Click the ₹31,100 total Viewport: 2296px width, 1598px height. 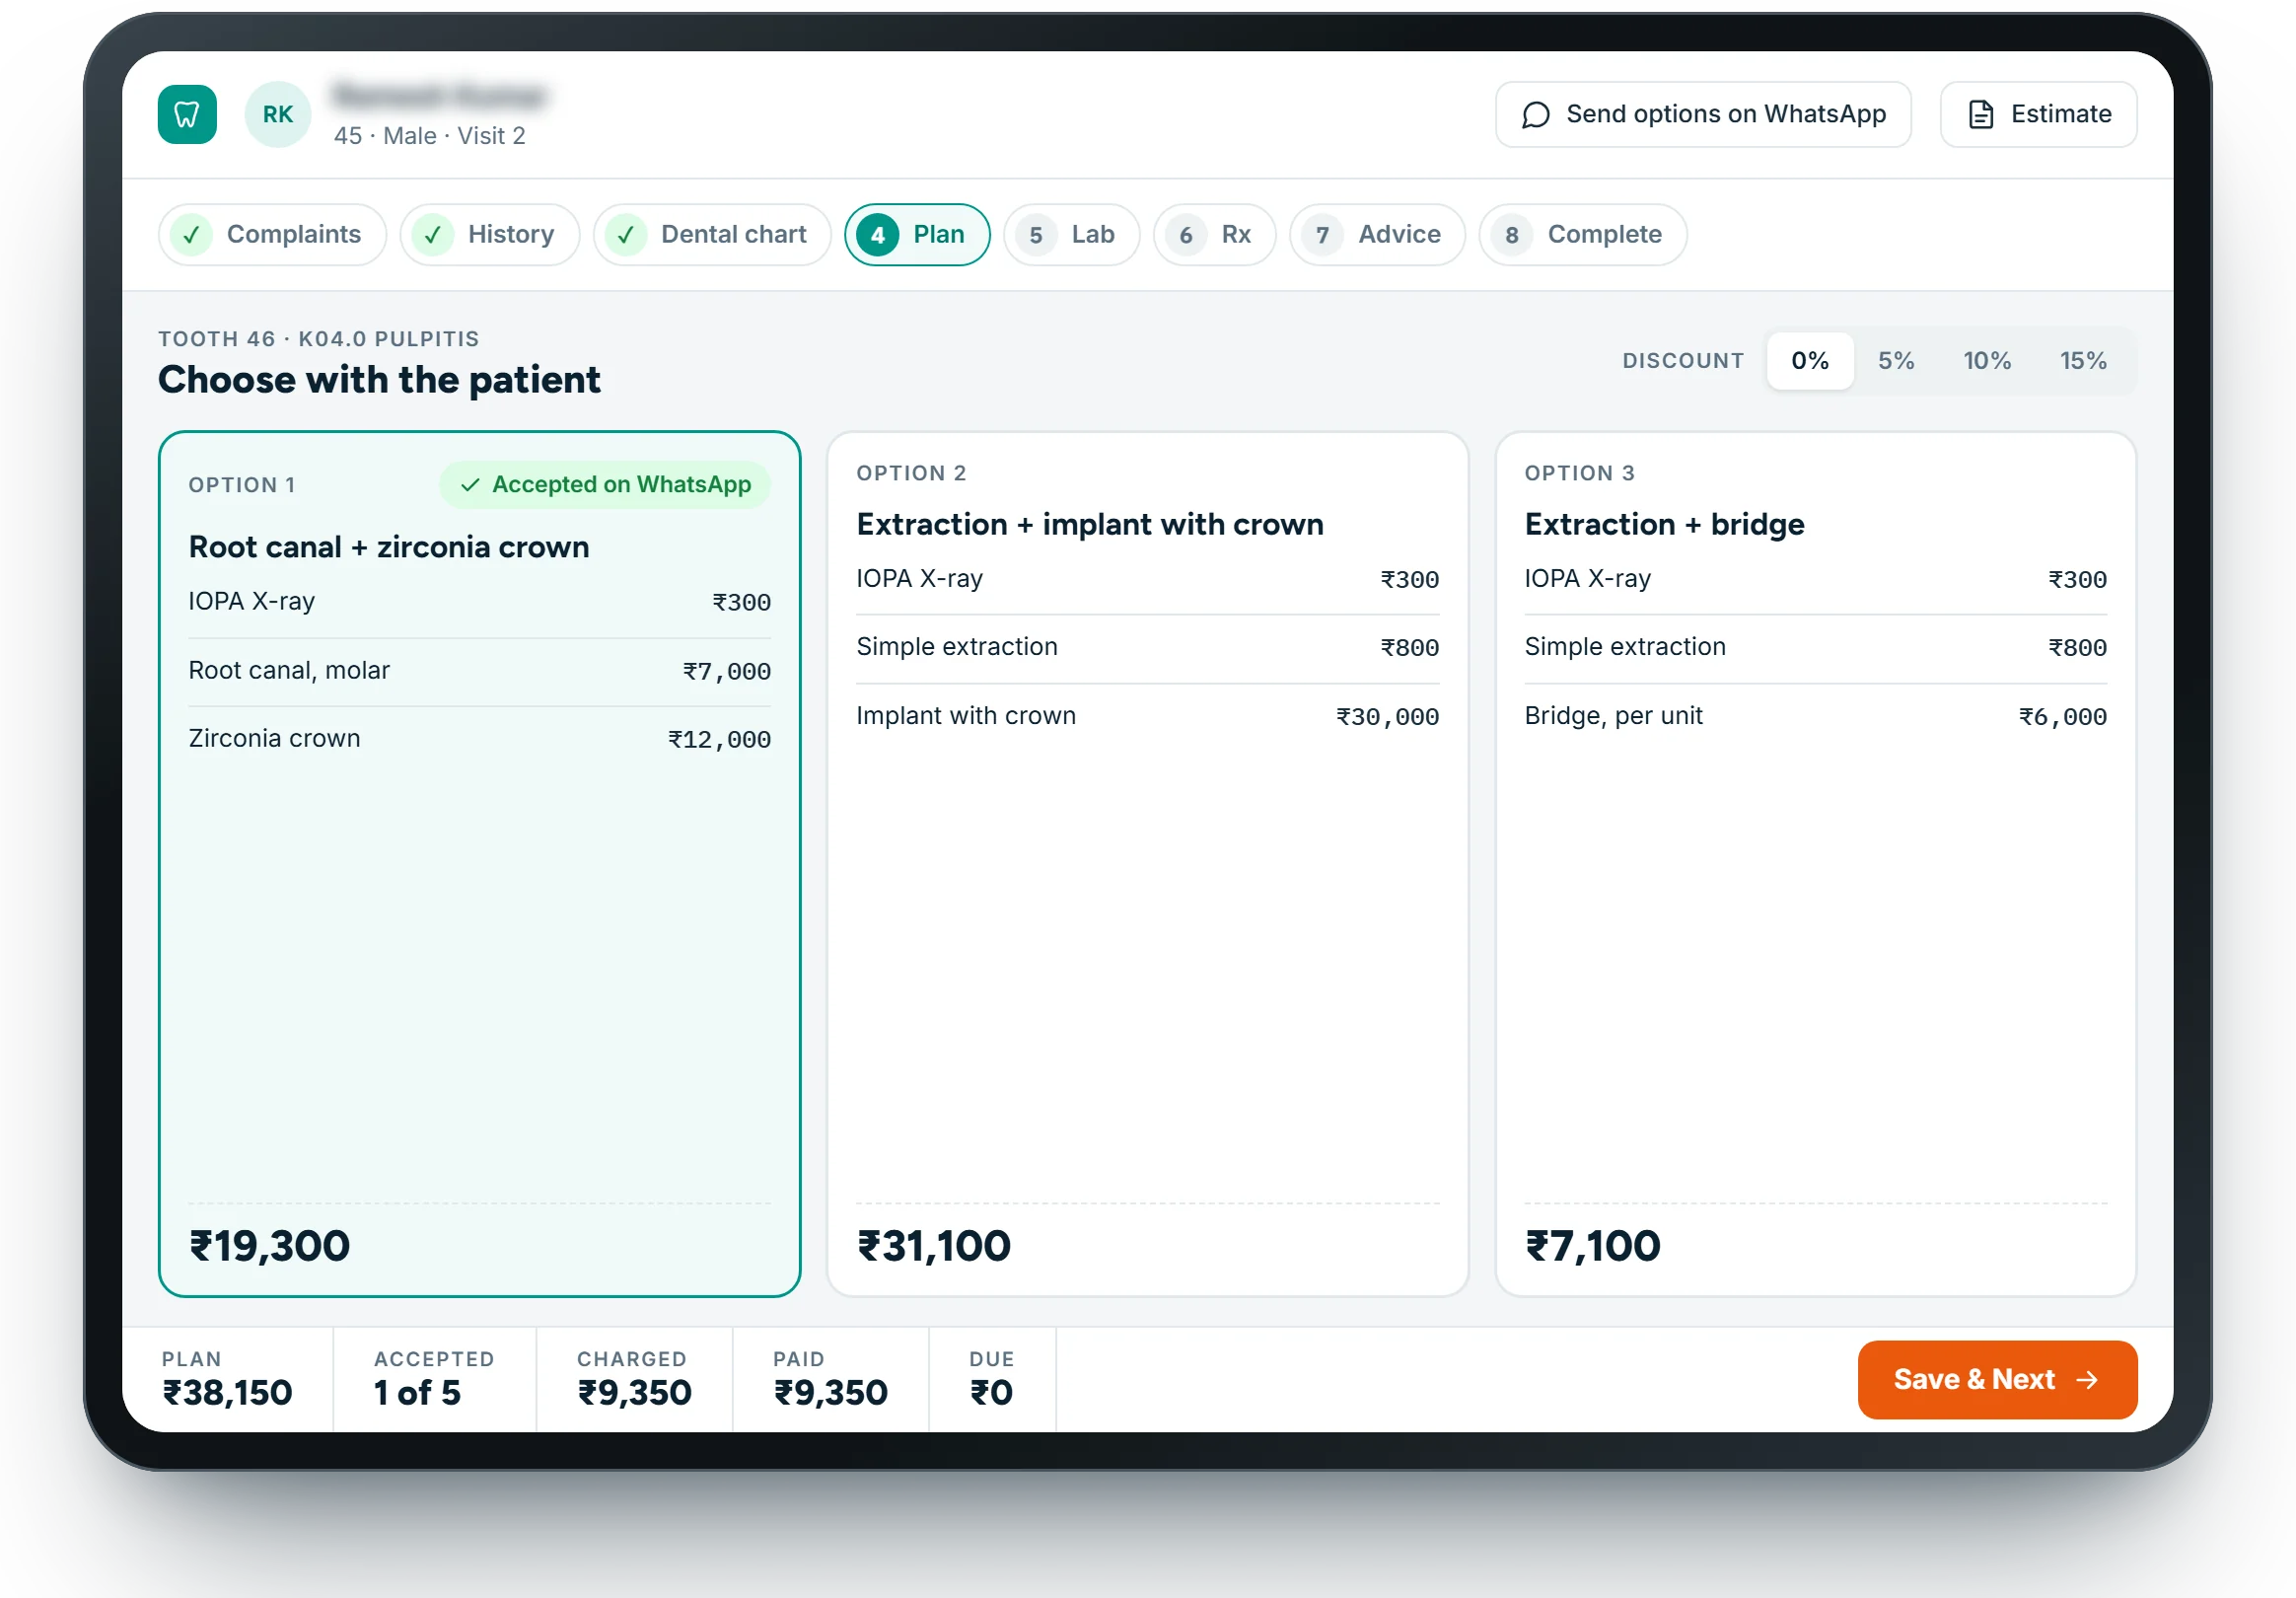coord(934,1246)
